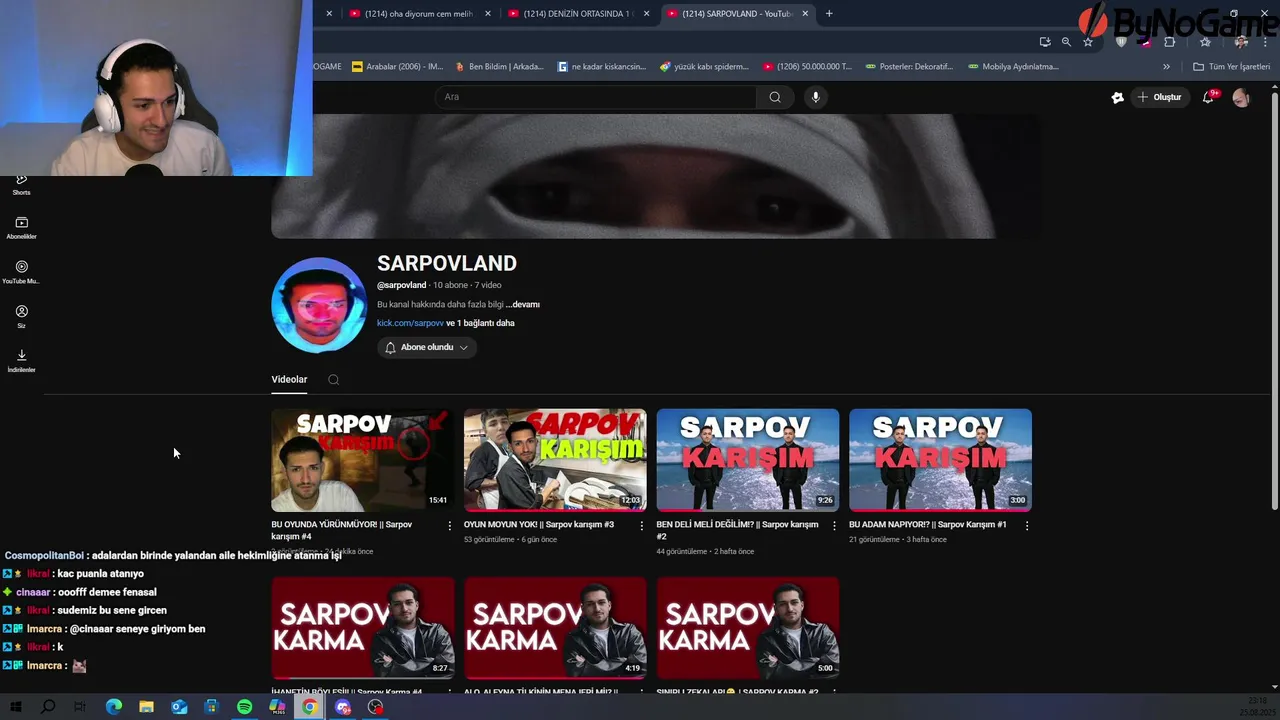
Task: Click the icon left of Oluştur
Action: tap(1117, 97)
